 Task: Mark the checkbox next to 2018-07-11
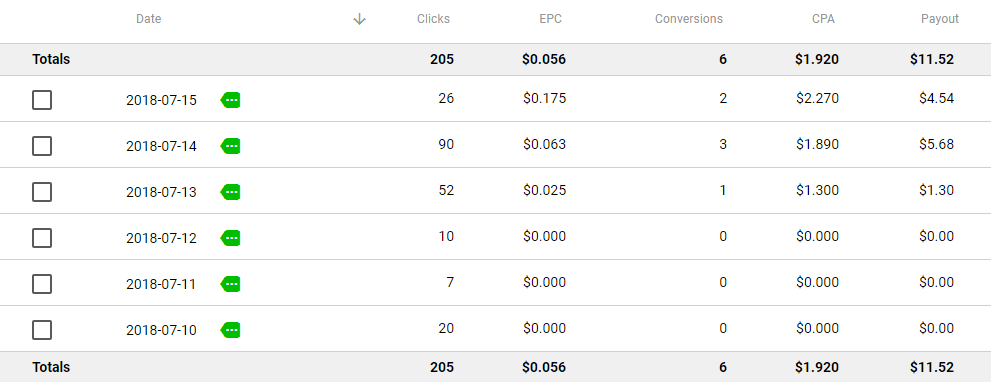(42, 284)
